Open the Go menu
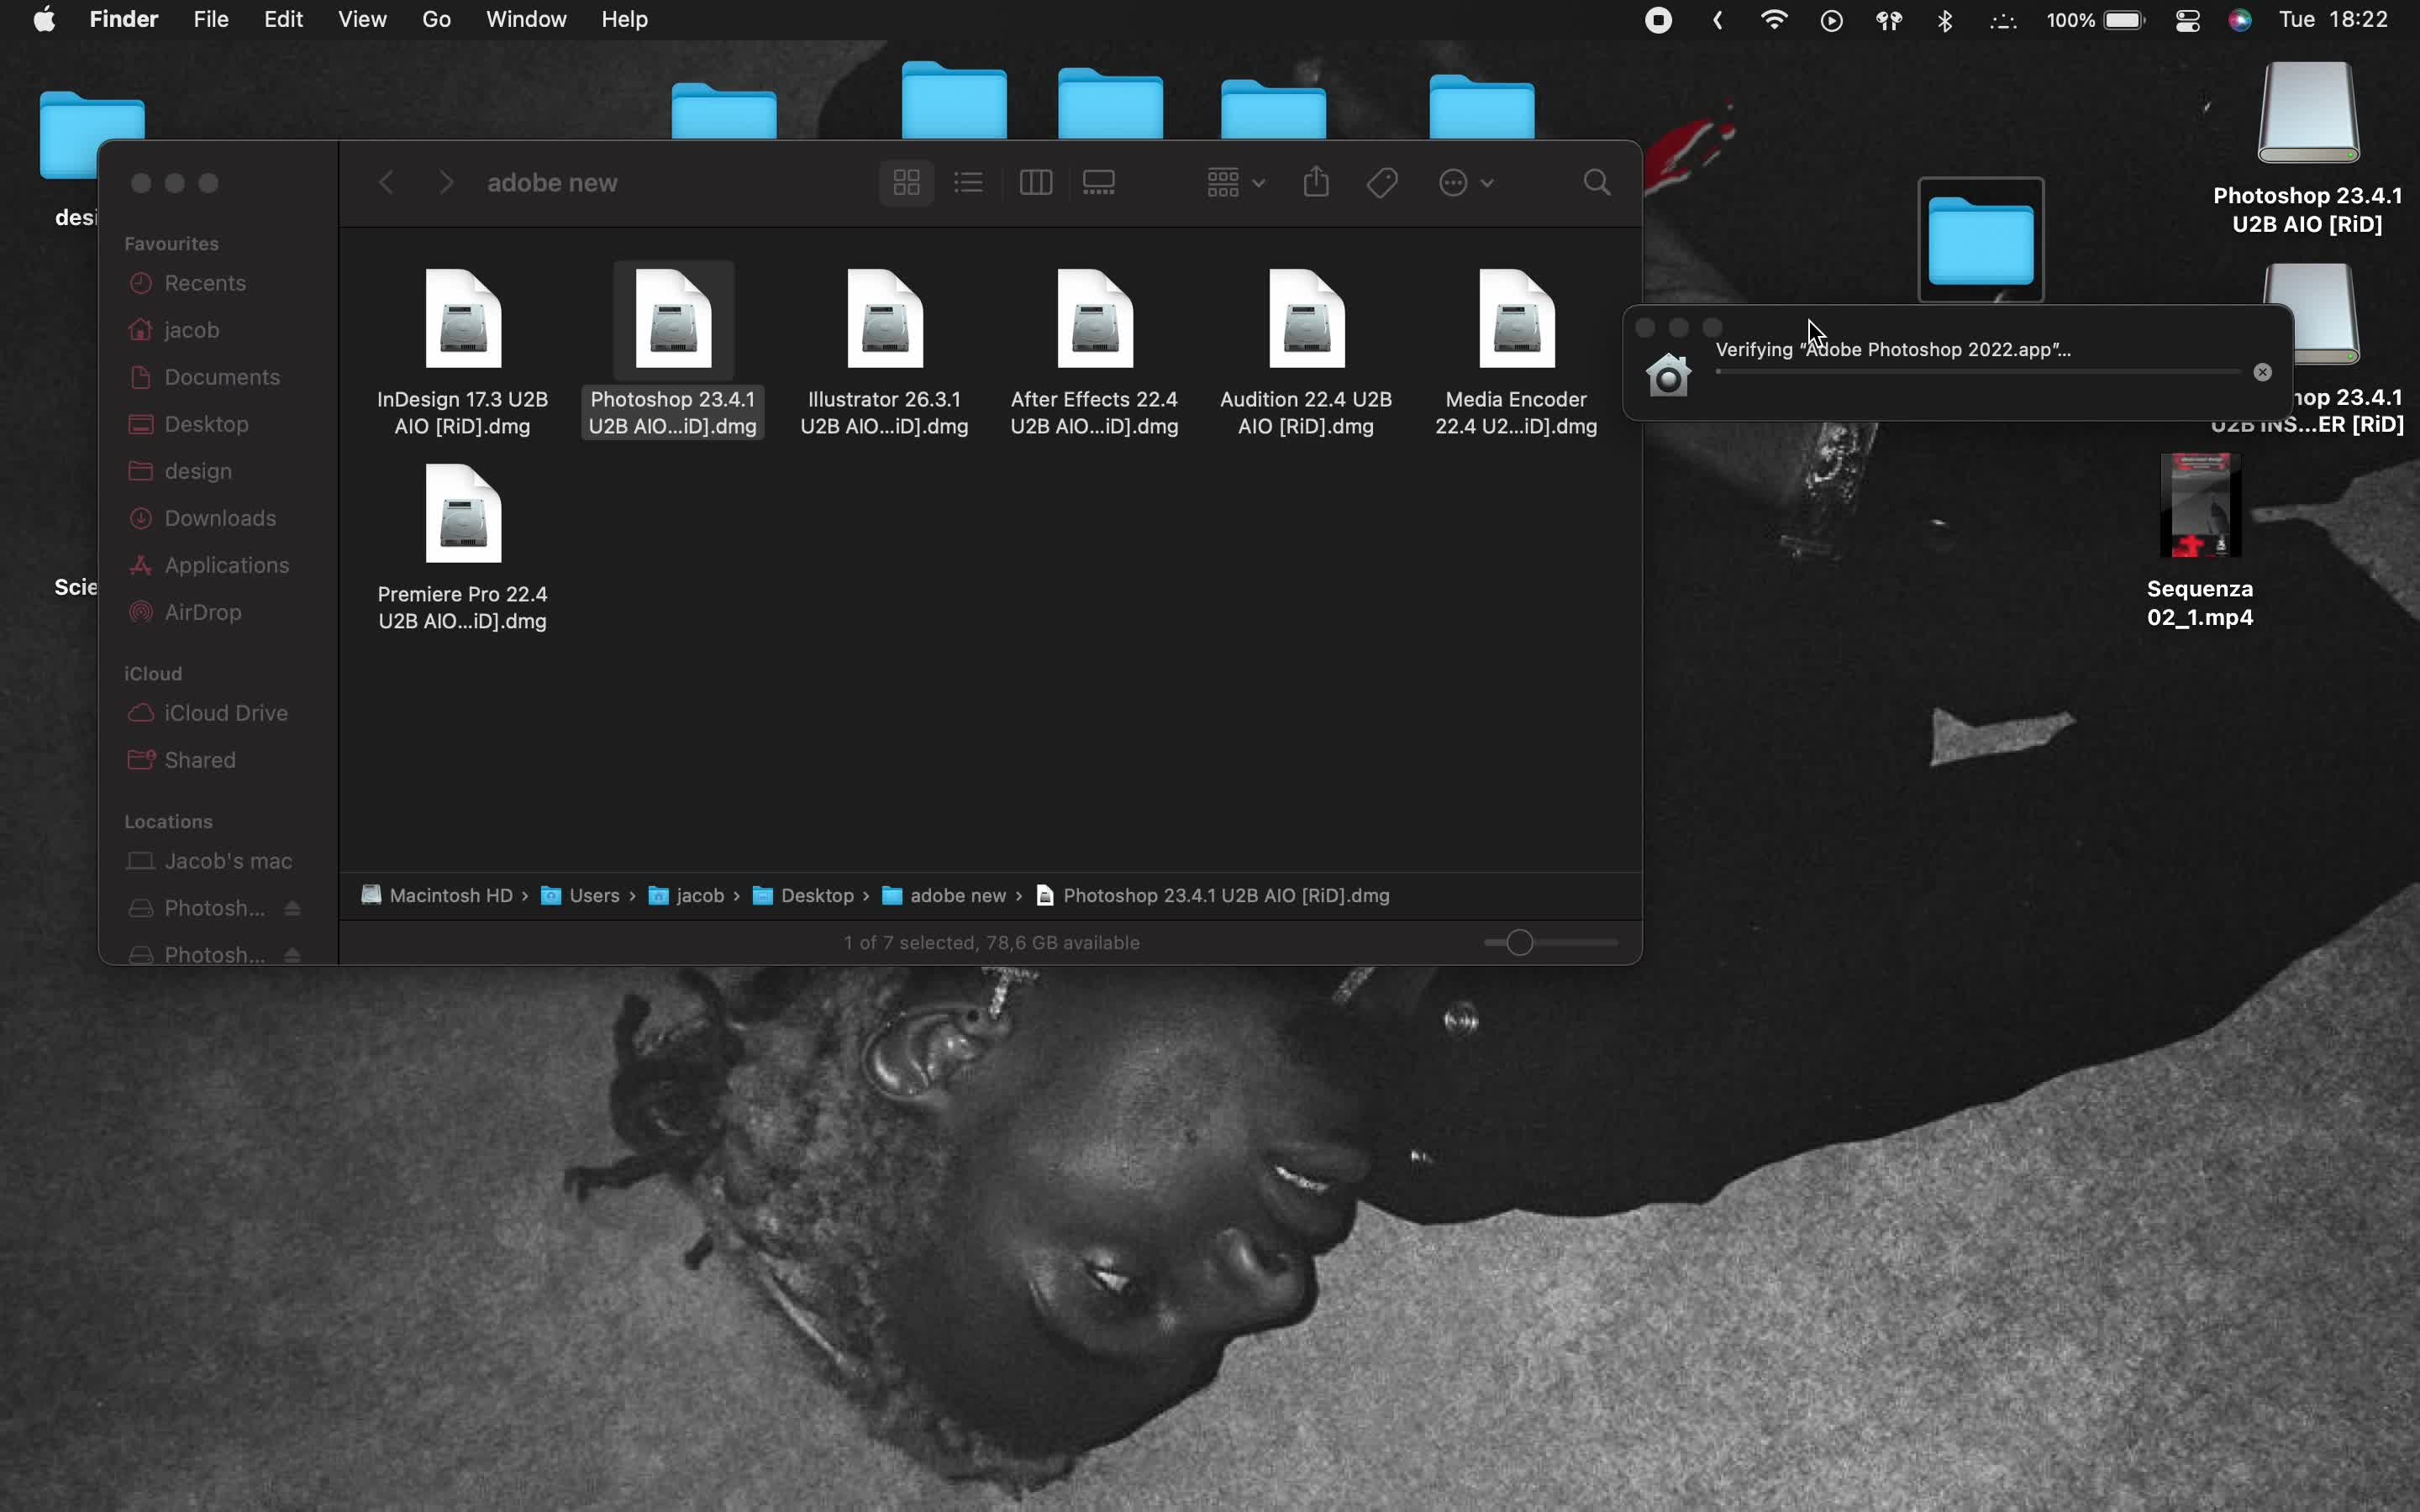The image size is (2420, 1512). point(436,19)
